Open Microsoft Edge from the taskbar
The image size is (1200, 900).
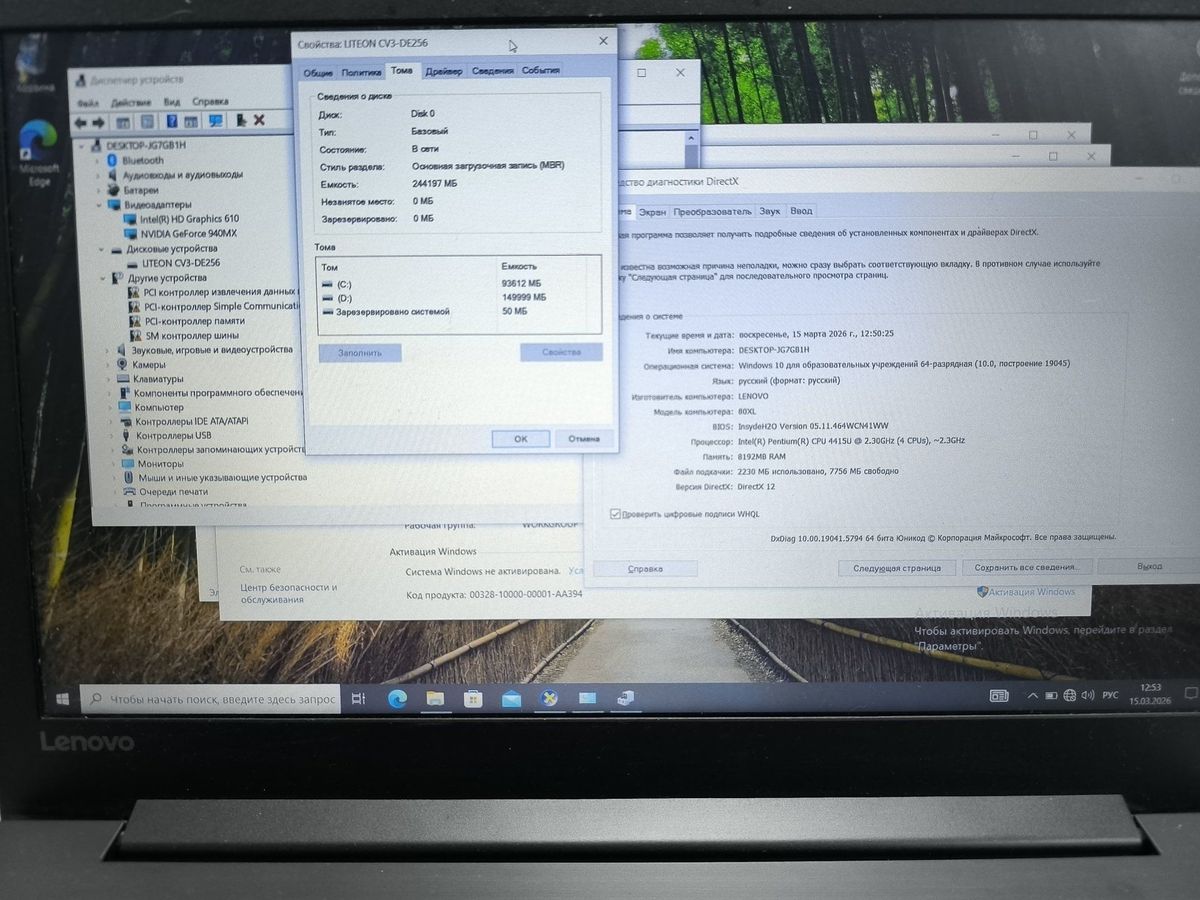(397, 699)
